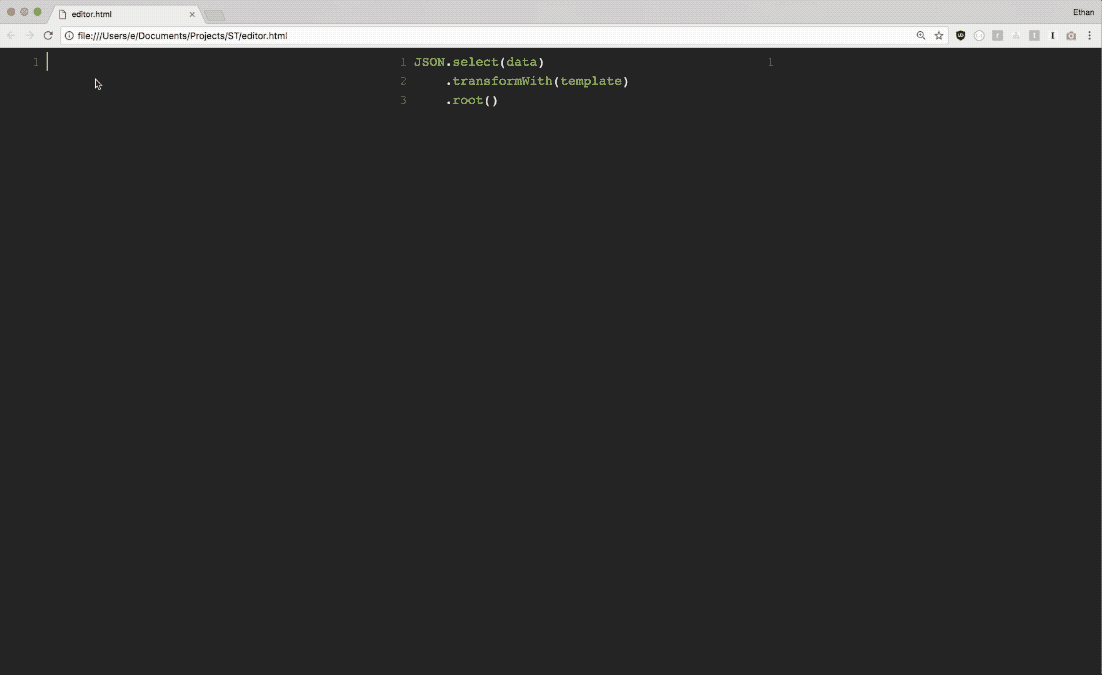This screenshot has width=1102, height=675.
Task: Open the Ethan profile switcher
Action: pyautogui.click(x=1083, y=12)
